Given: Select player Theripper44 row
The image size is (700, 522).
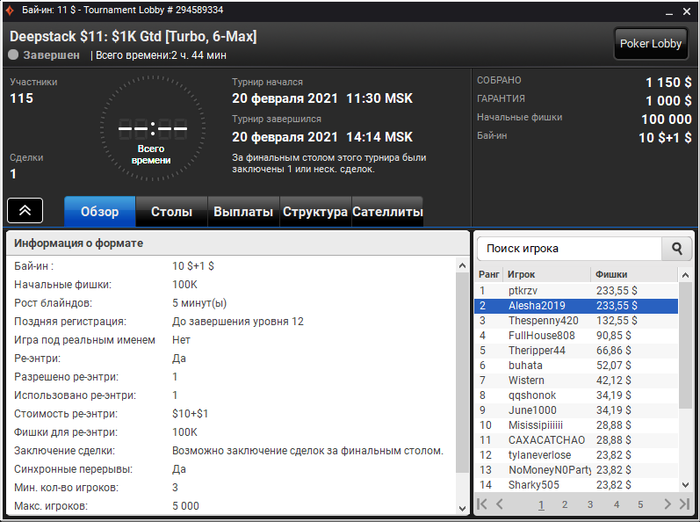Looking at the screenshot, I should pos(576,351).
